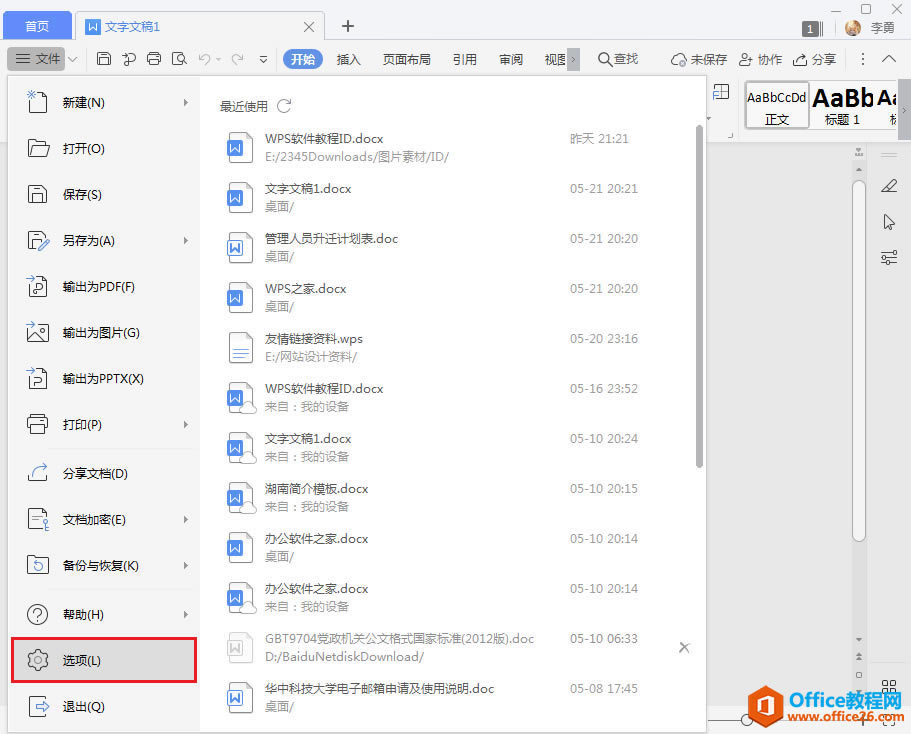This screenshot has height=734, width=911.
Task: Expand the 文档加密(E) submenu arrow
Action: click(186, 520)
